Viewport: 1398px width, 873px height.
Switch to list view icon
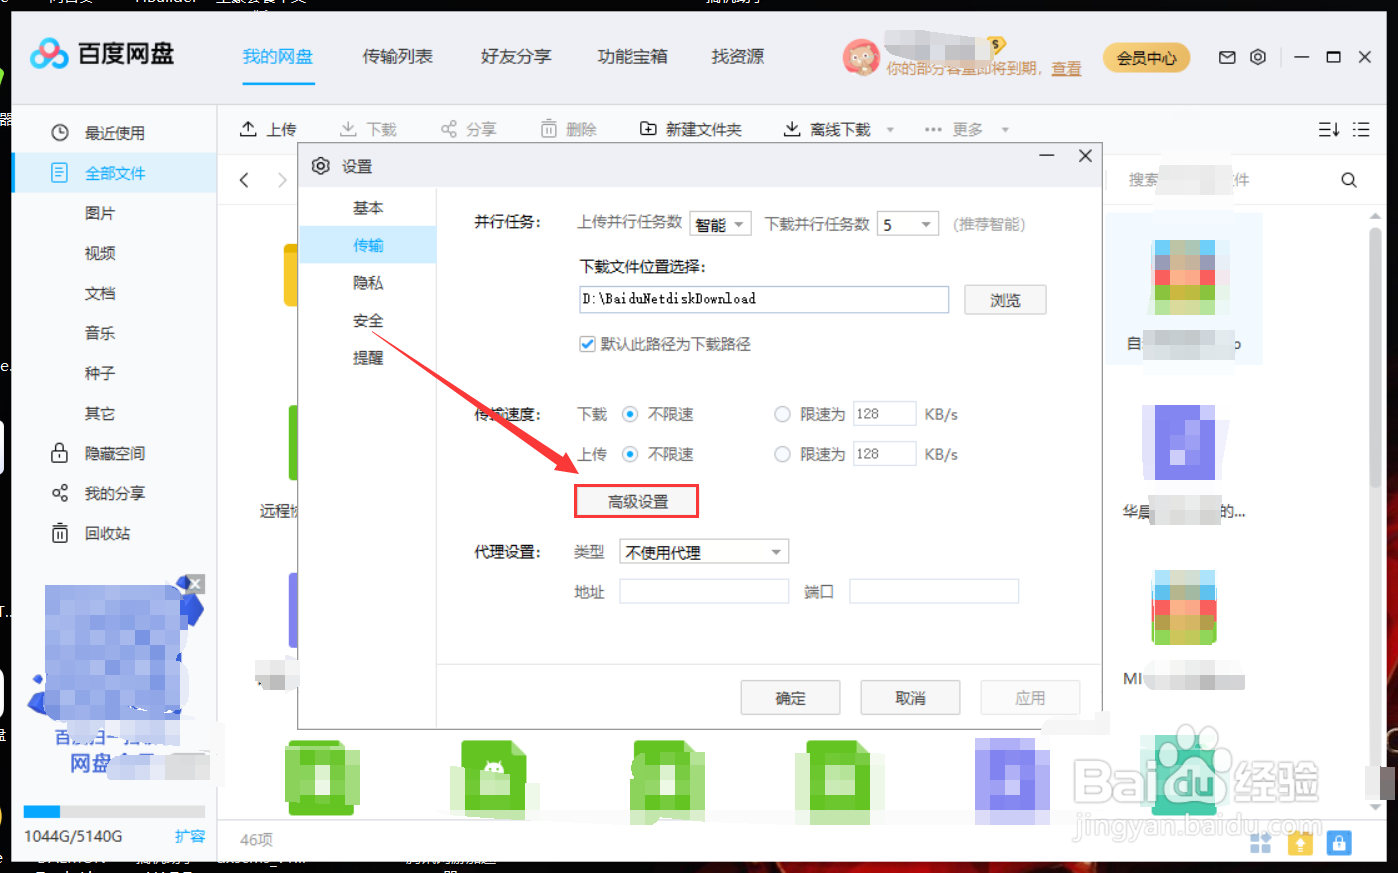pos(1361,129)
